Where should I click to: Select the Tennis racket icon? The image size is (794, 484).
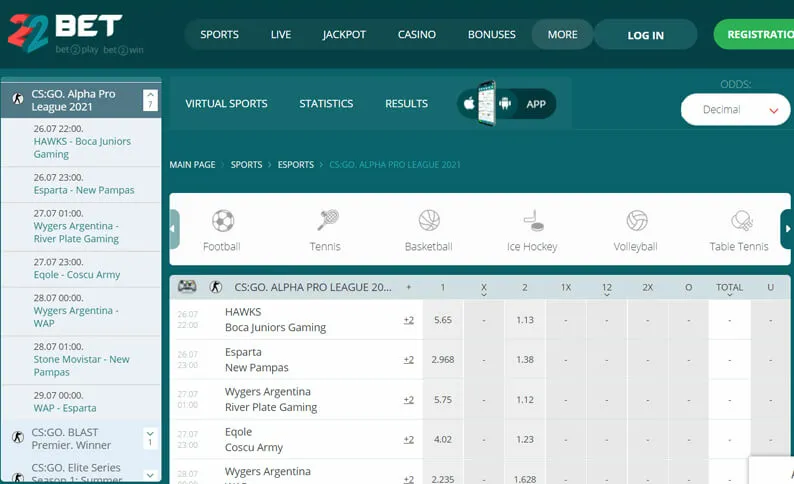pos(328,220)
